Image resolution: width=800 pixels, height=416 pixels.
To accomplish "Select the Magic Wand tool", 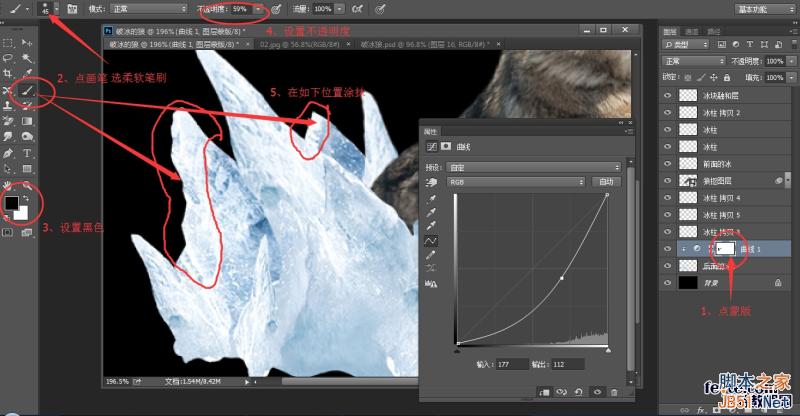I will click(27, 58).
